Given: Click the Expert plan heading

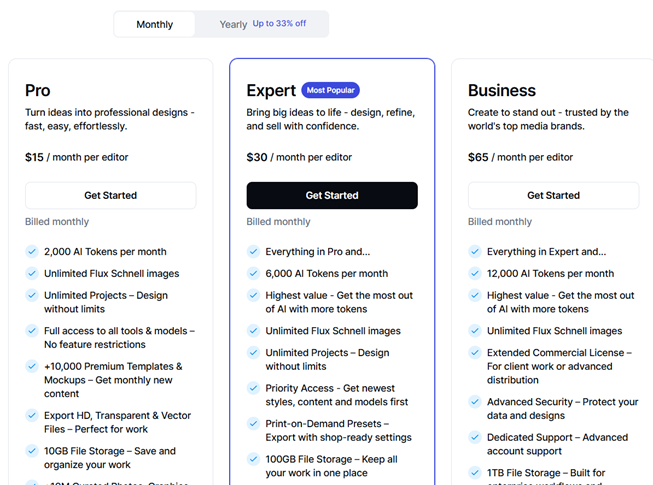Looking at the screenshot, I should [271, 90].
